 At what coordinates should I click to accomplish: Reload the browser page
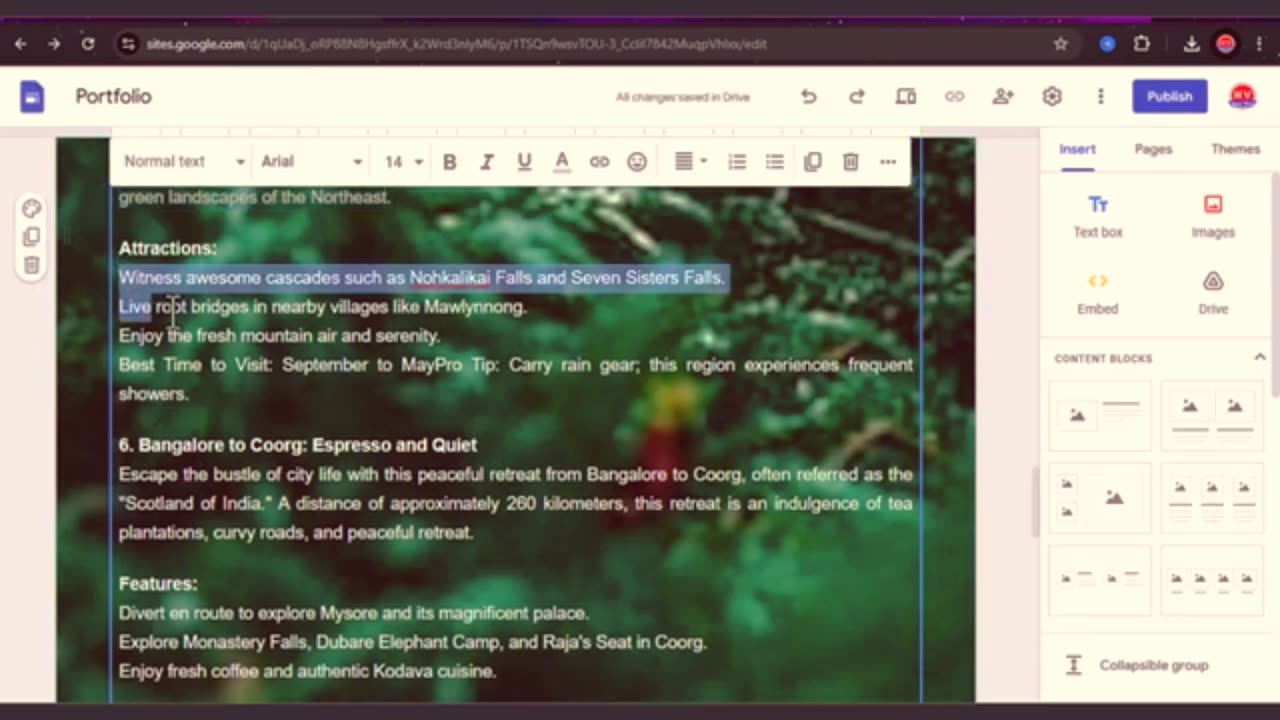pyautogui.click(x=88, y=44)
